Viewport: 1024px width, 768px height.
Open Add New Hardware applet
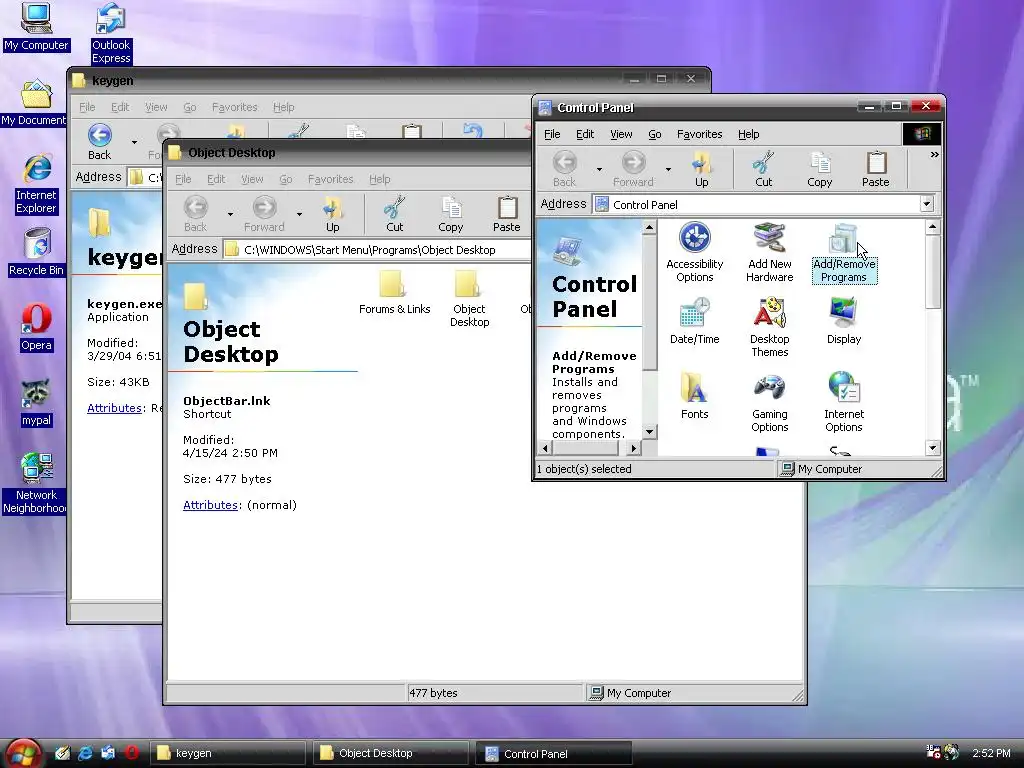(769, 253)
